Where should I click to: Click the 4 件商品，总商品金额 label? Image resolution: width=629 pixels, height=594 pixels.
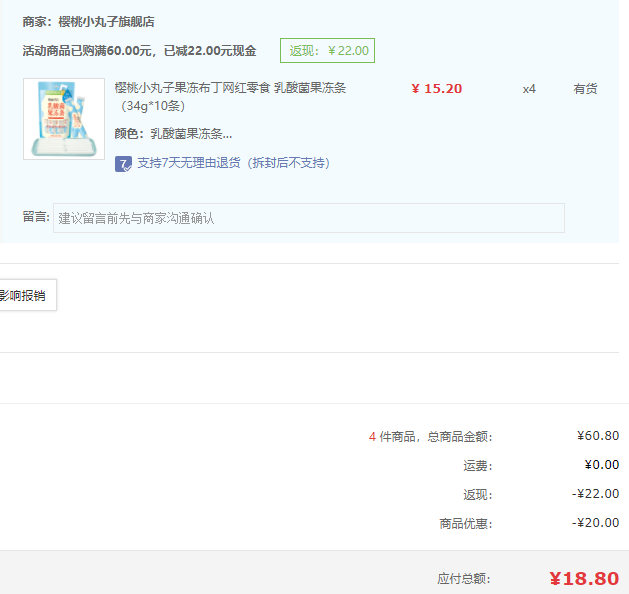[x=430, y=436]
